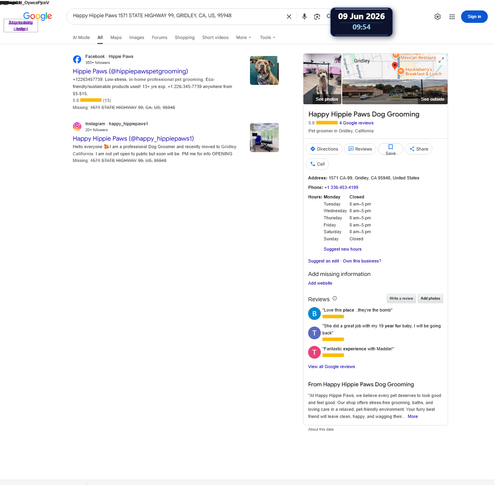
Task: Click the Directions button
Action: 324,149
